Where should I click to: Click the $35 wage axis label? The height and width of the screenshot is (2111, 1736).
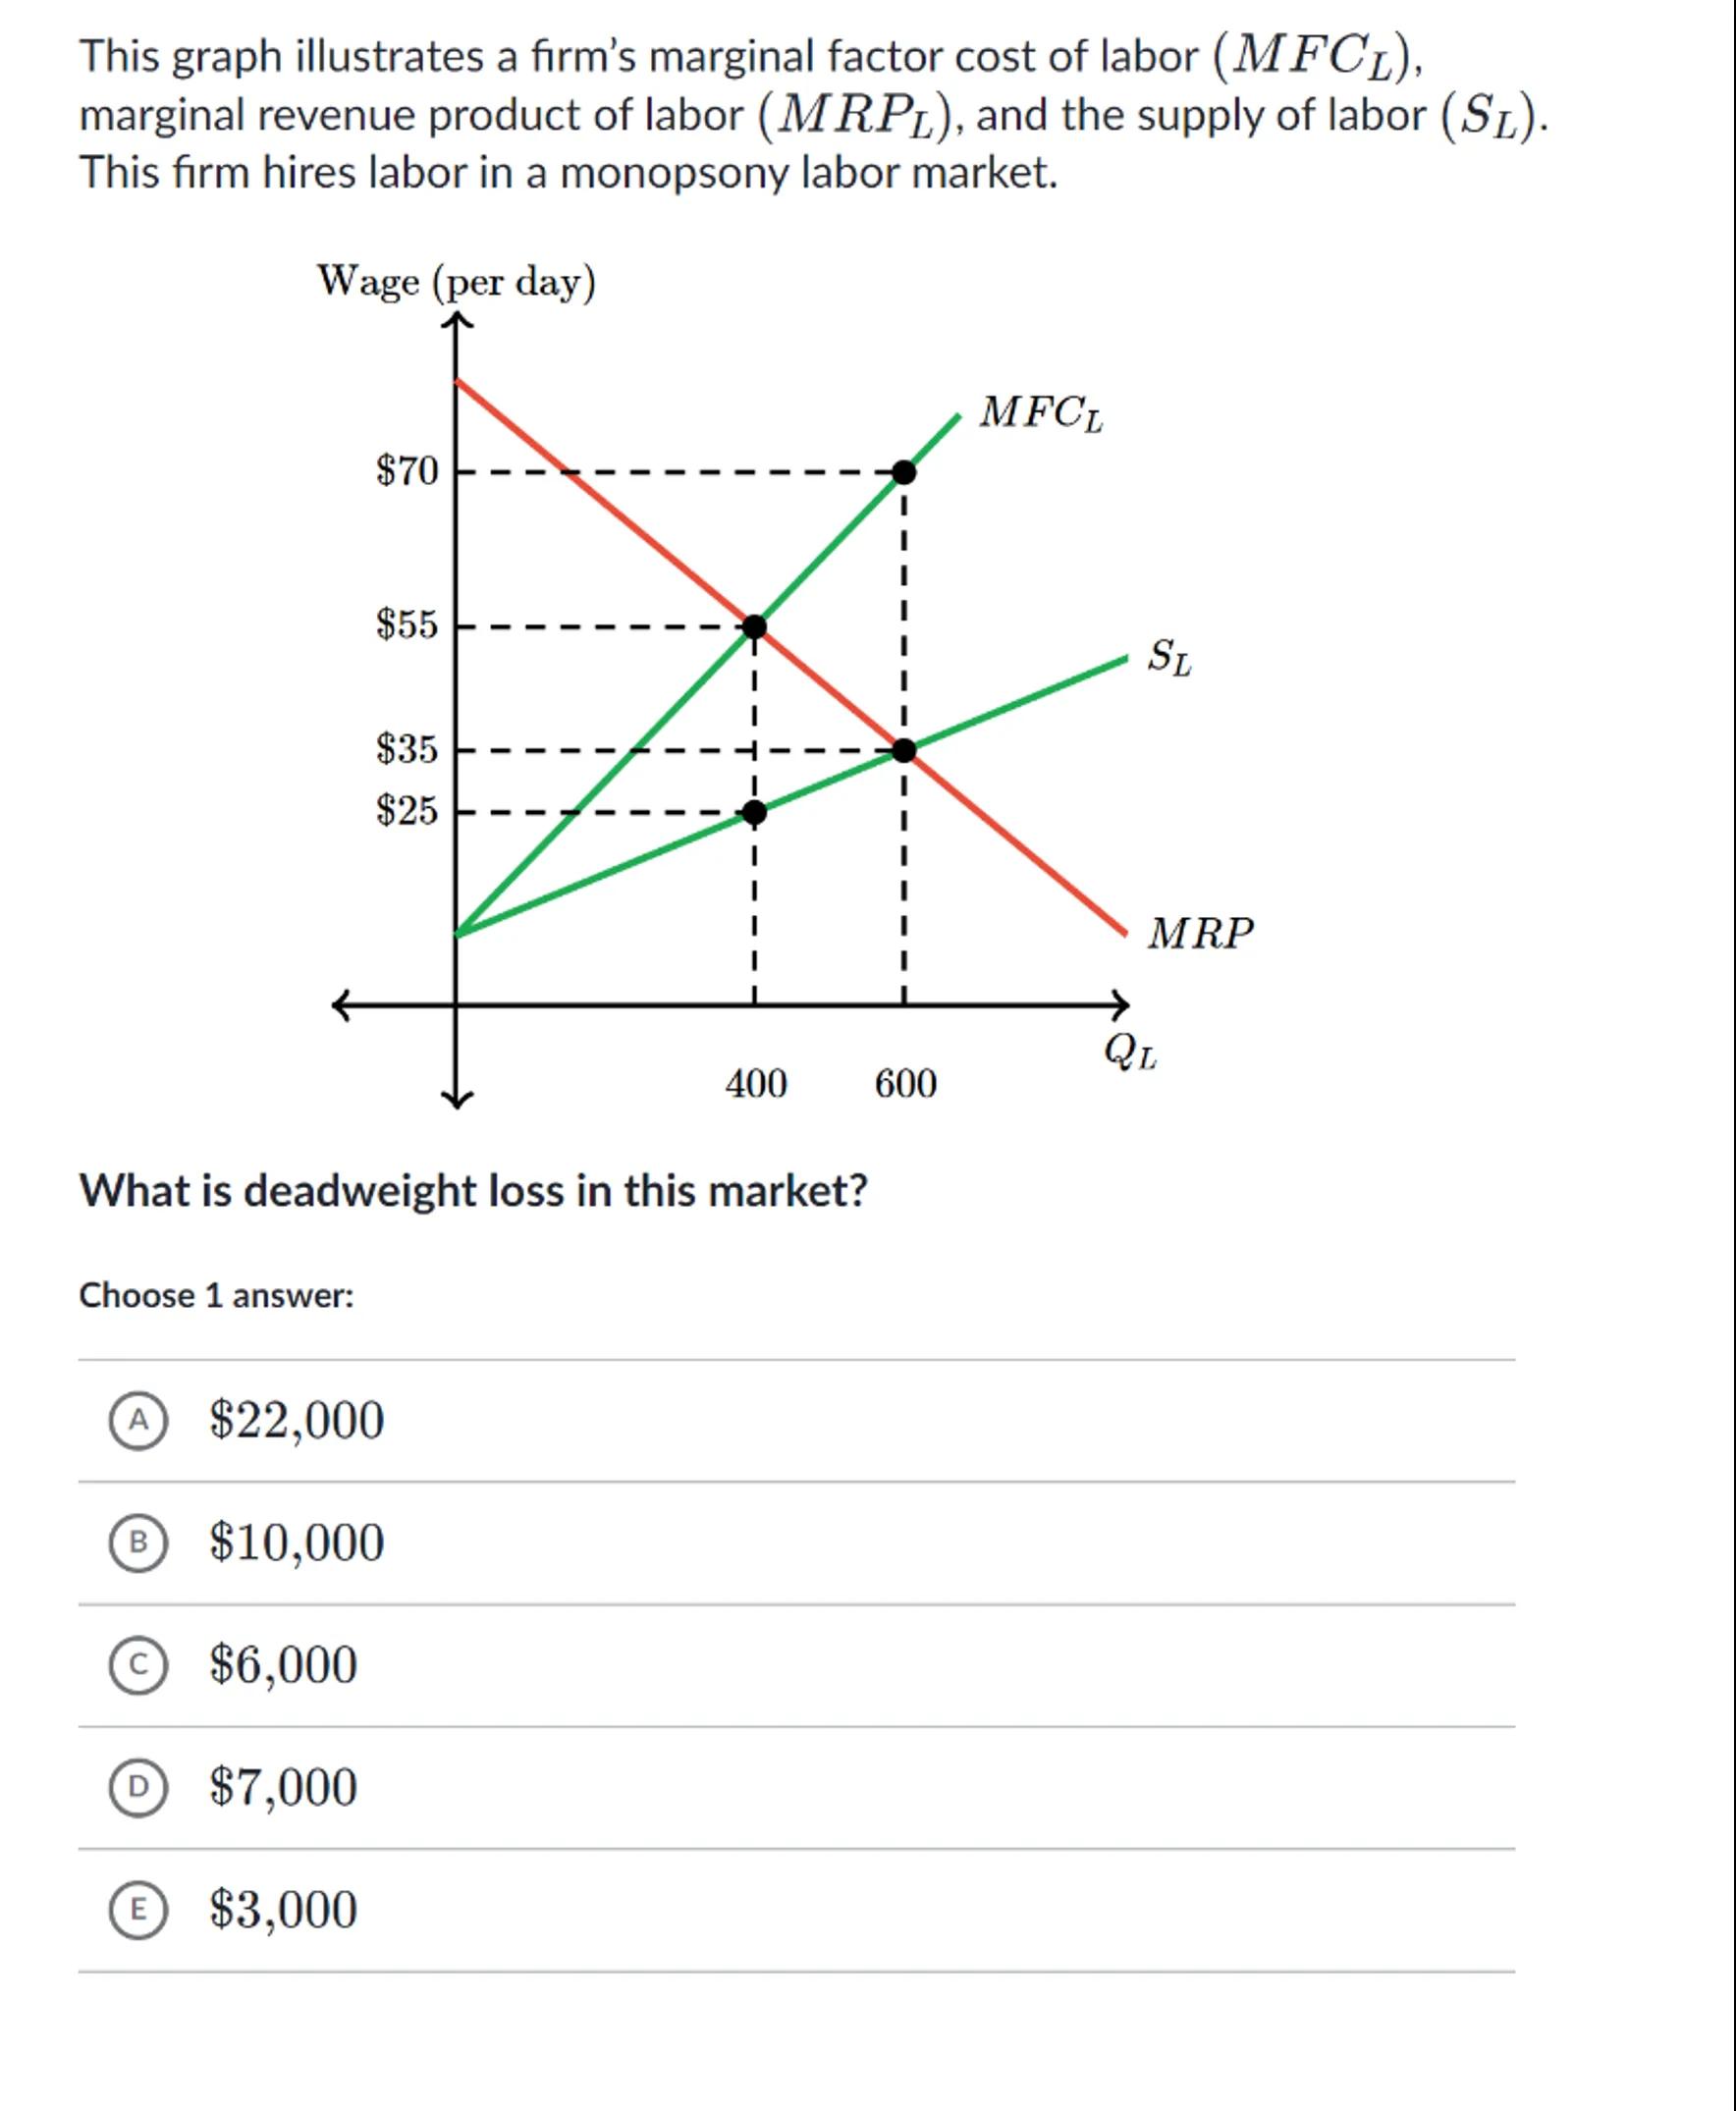coord(407,749)
